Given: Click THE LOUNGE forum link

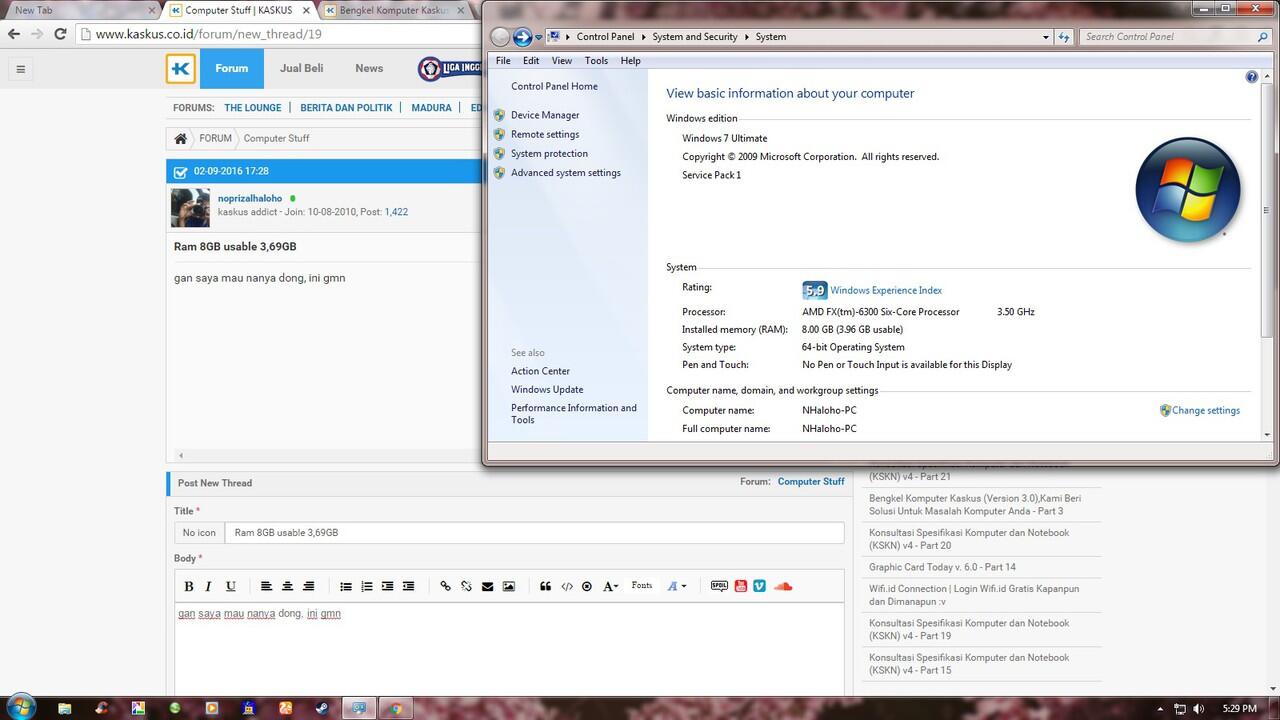Looking at the screenshot, I should click(x=253, y=108).
